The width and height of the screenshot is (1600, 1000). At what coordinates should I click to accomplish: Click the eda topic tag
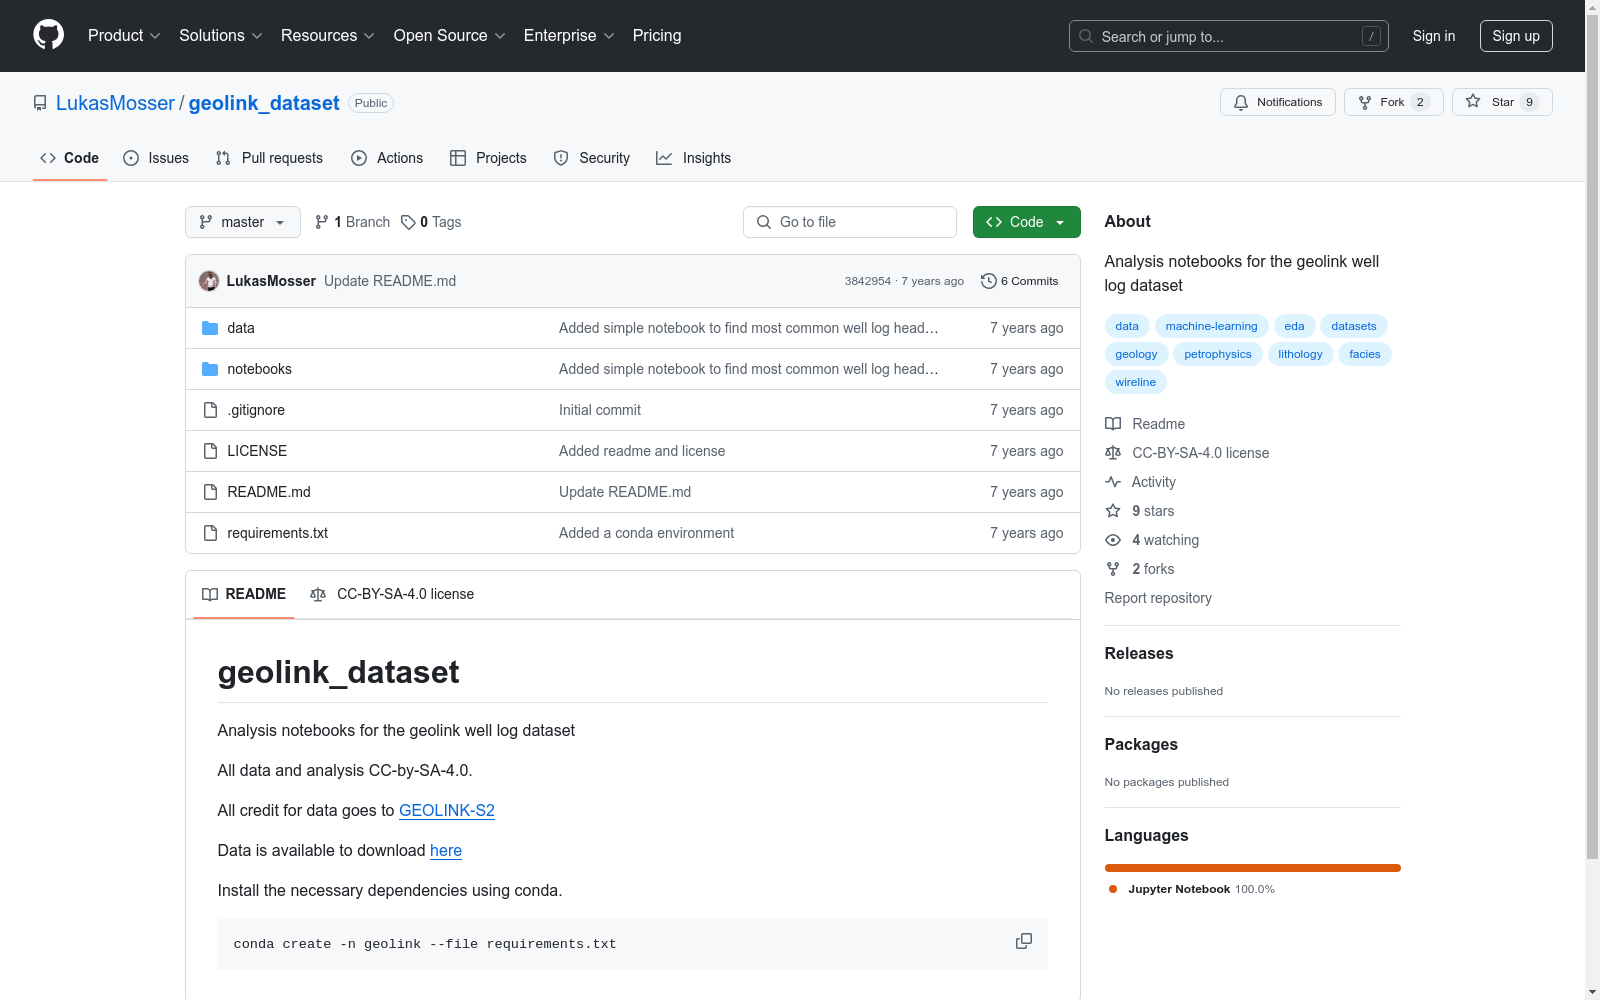pyautogui.click(x=1294, y=326)
